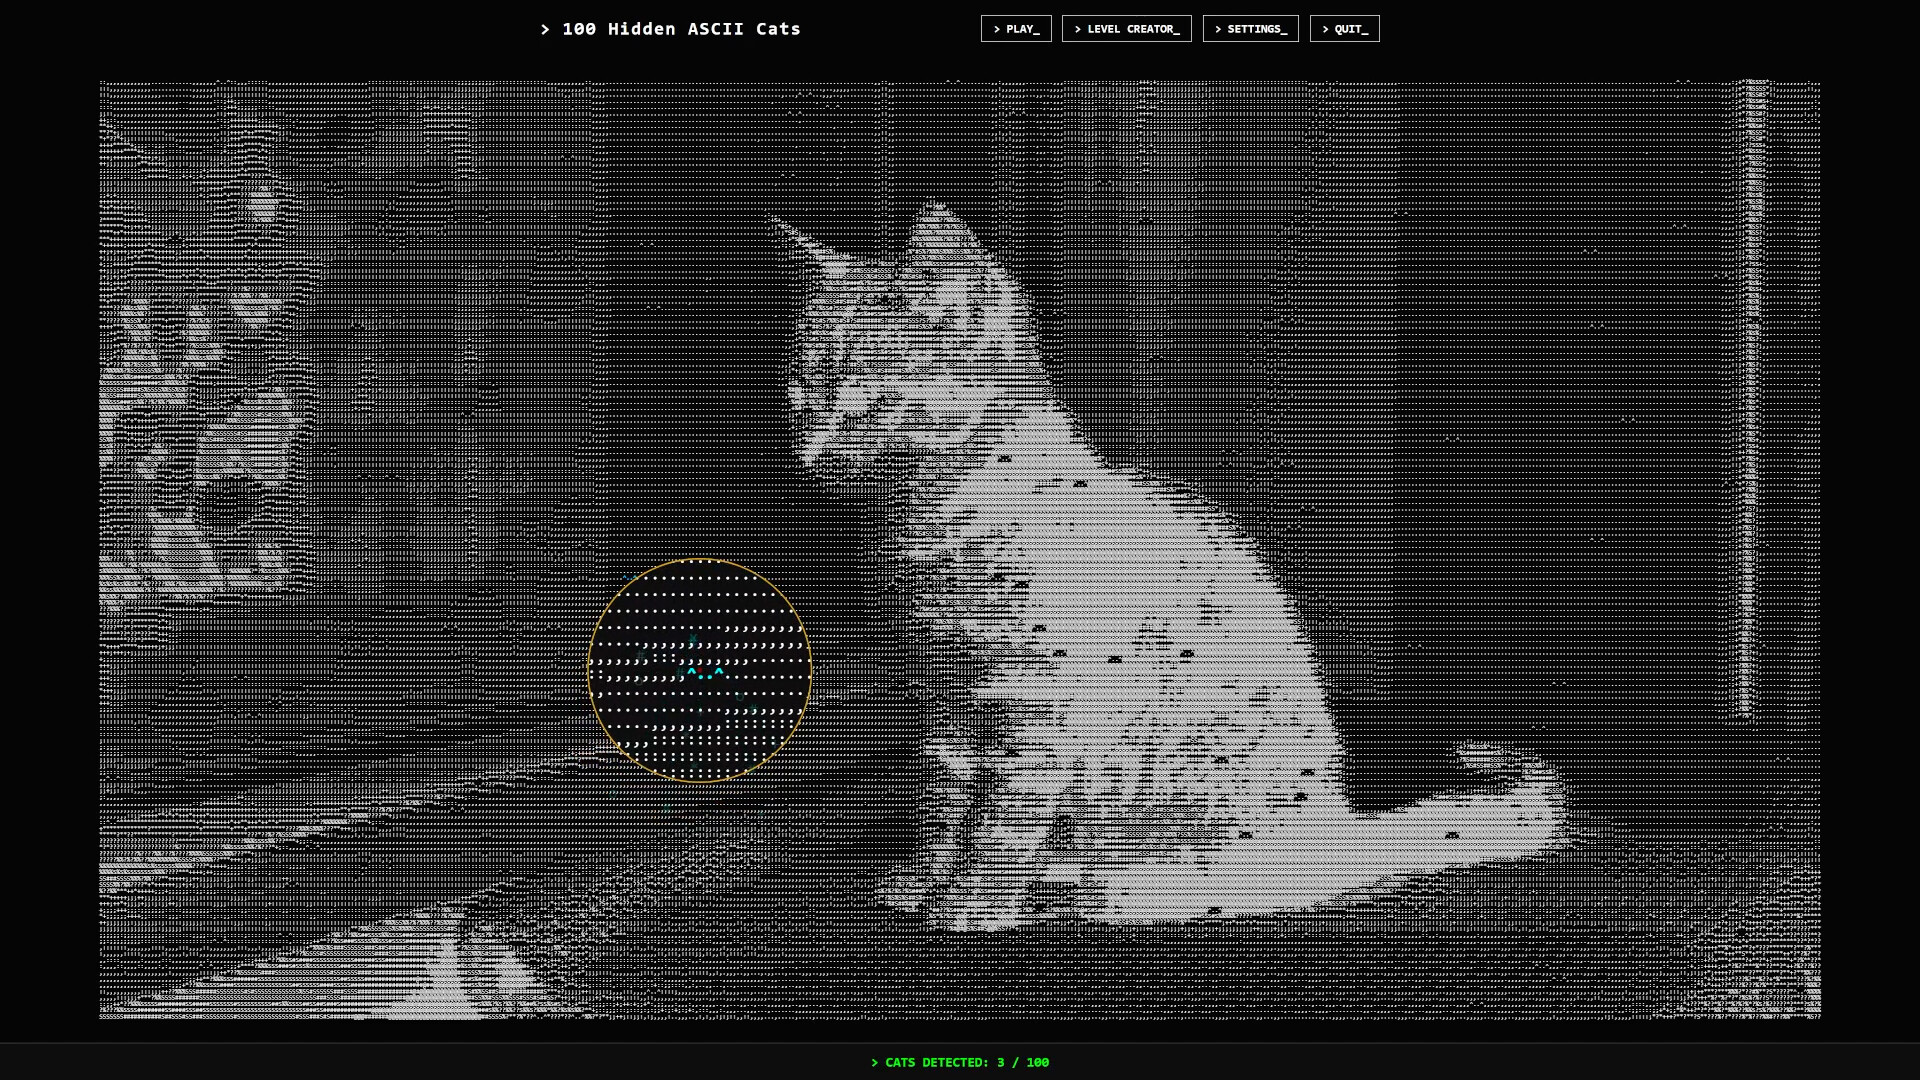Click topmost dark hidden cat on cat's neck
Screen dimensions: 1920x1080
[1004, 459]
